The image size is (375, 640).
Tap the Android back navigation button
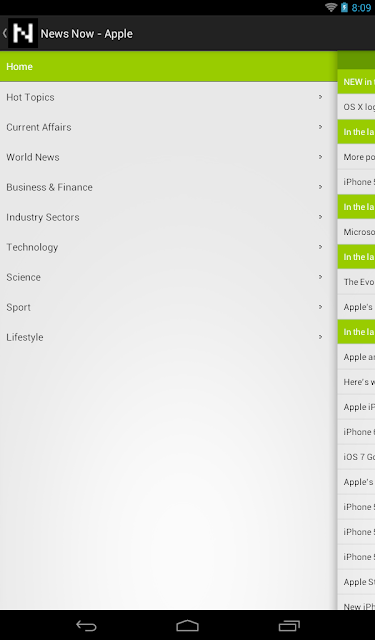86,625
